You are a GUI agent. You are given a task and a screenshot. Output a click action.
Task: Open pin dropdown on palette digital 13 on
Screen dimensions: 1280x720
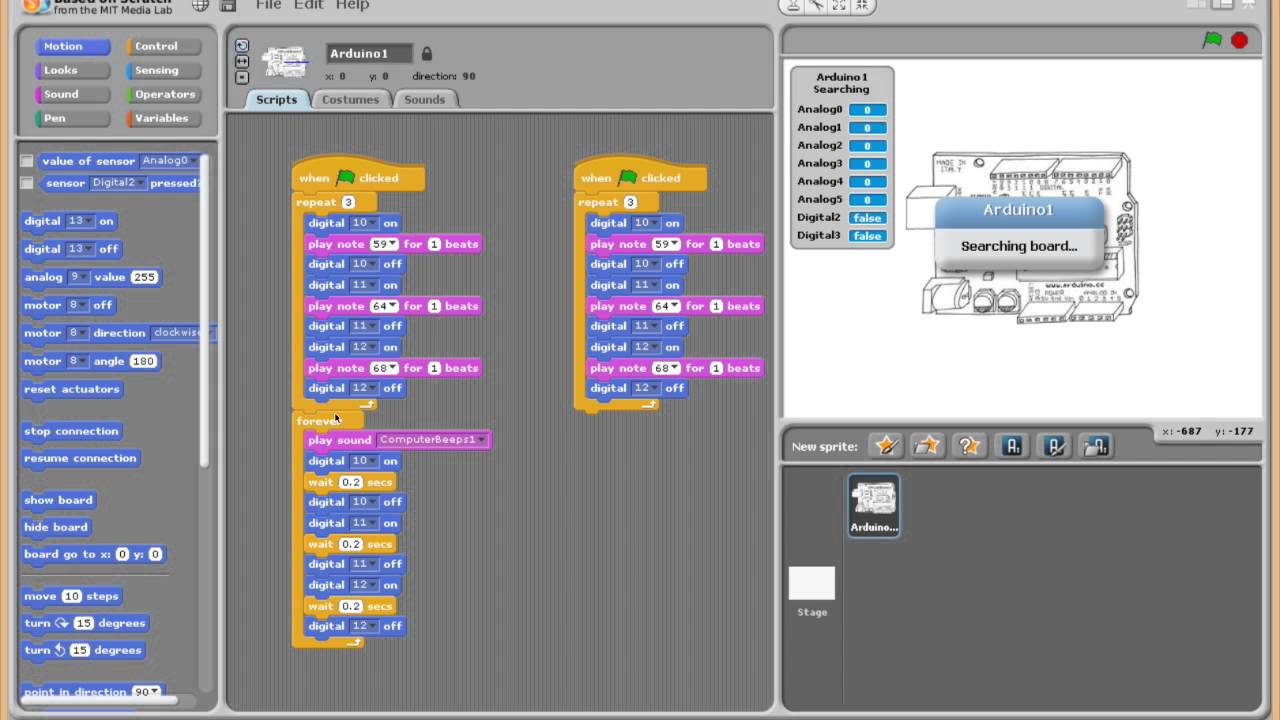80,221
